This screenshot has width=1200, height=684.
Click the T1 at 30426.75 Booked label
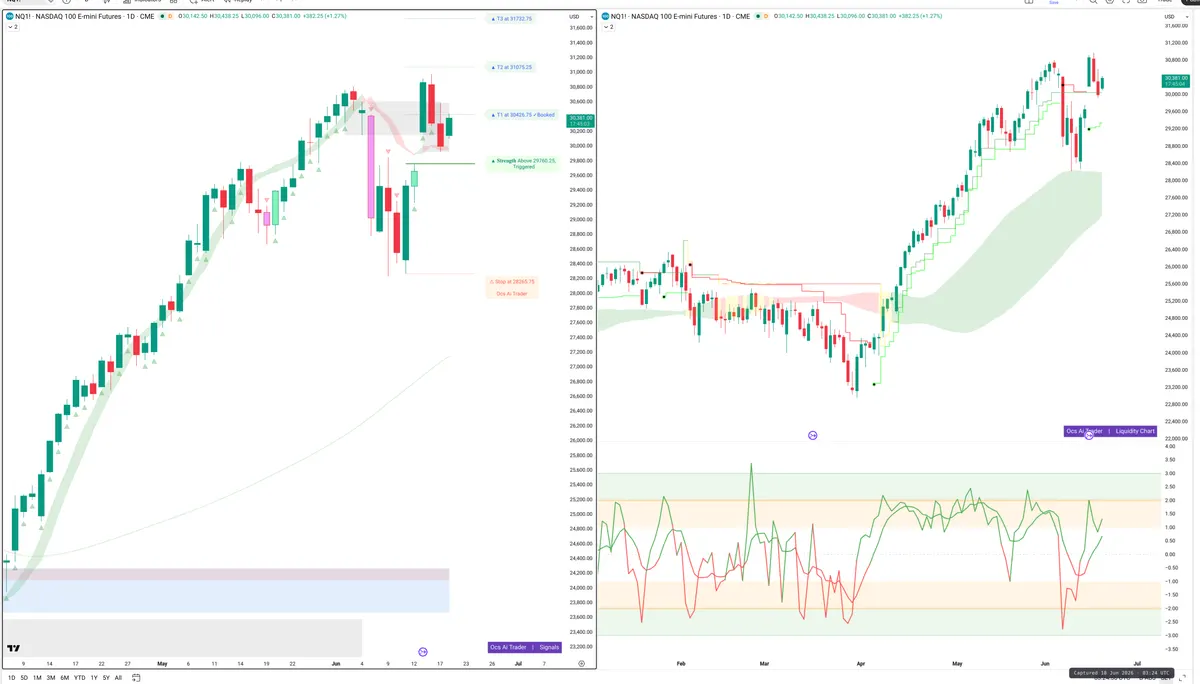524,115
